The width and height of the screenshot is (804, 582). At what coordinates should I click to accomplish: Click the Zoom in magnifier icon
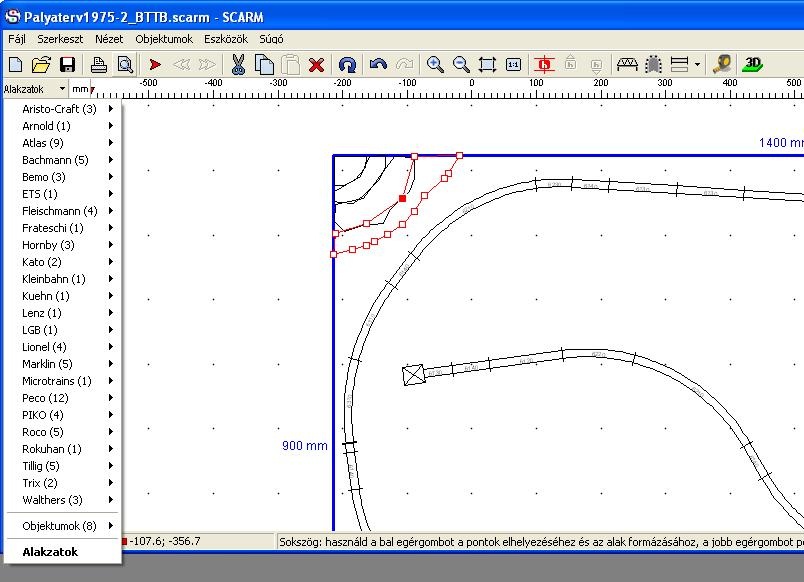435,65
